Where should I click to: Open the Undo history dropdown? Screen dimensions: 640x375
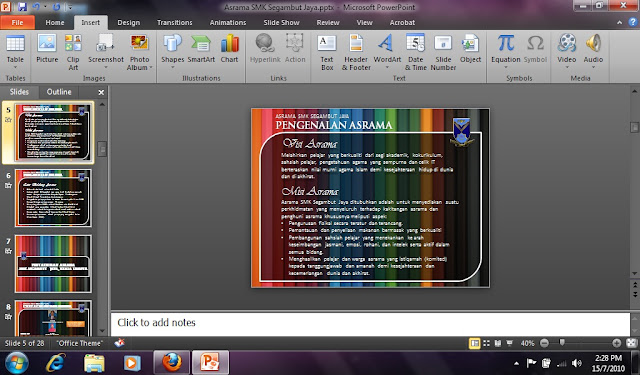coord(45,7)
